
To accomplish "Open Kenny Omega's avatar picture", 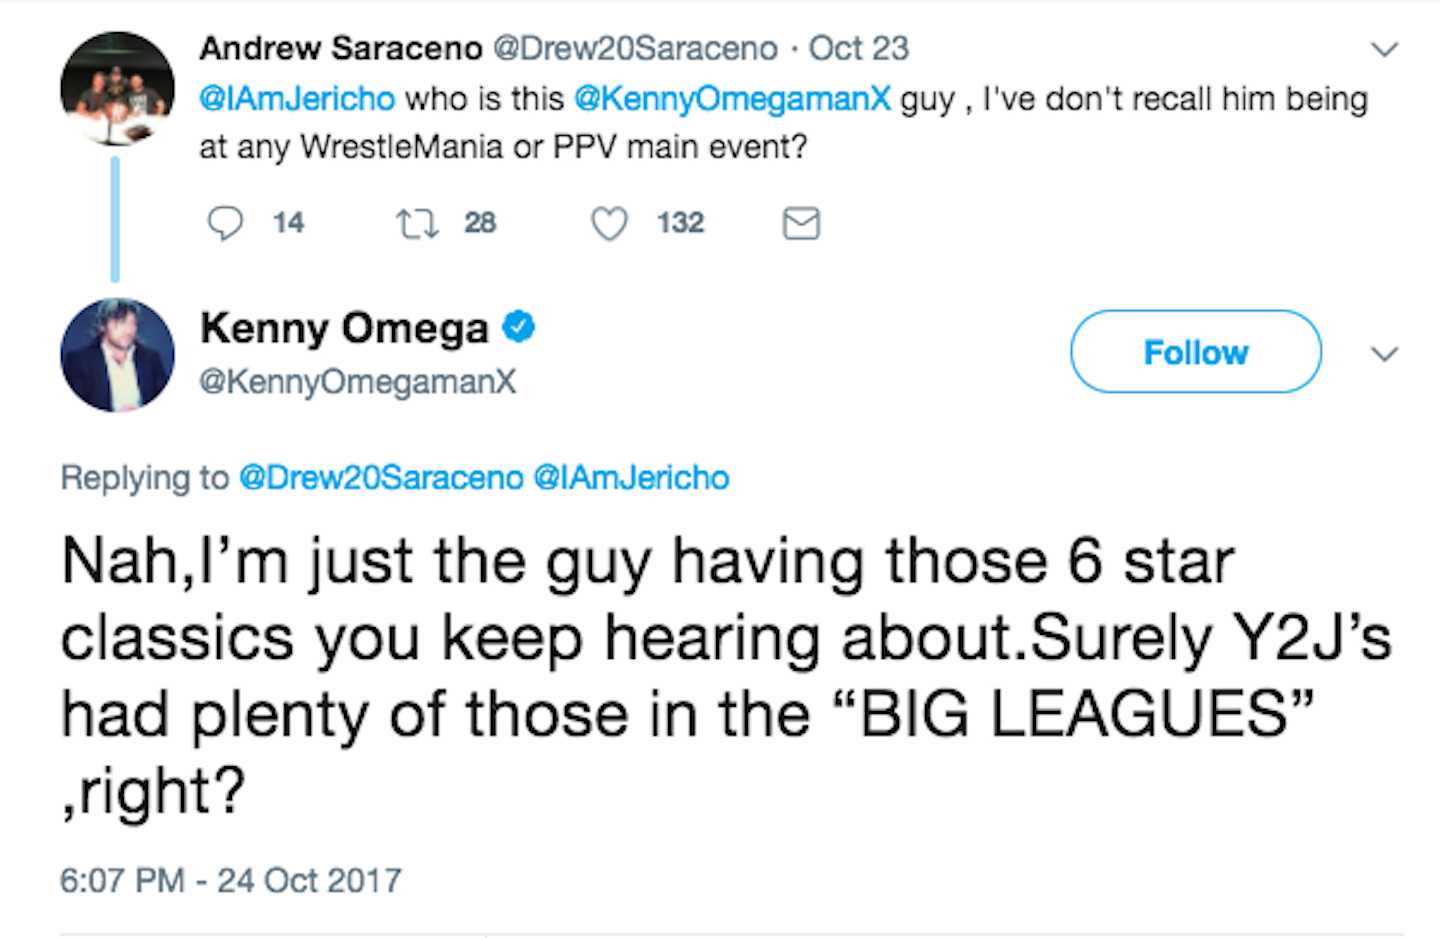I will coord(117,355).
